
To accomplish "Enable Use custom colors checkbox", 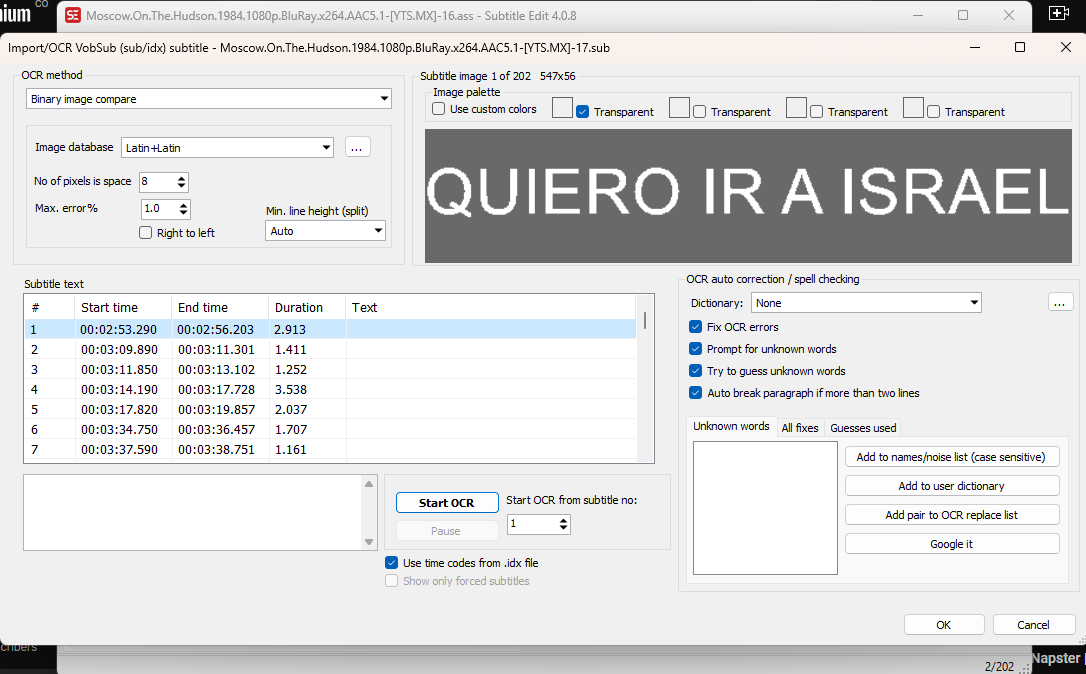I will pyautogui.click(x=438, y=109).
